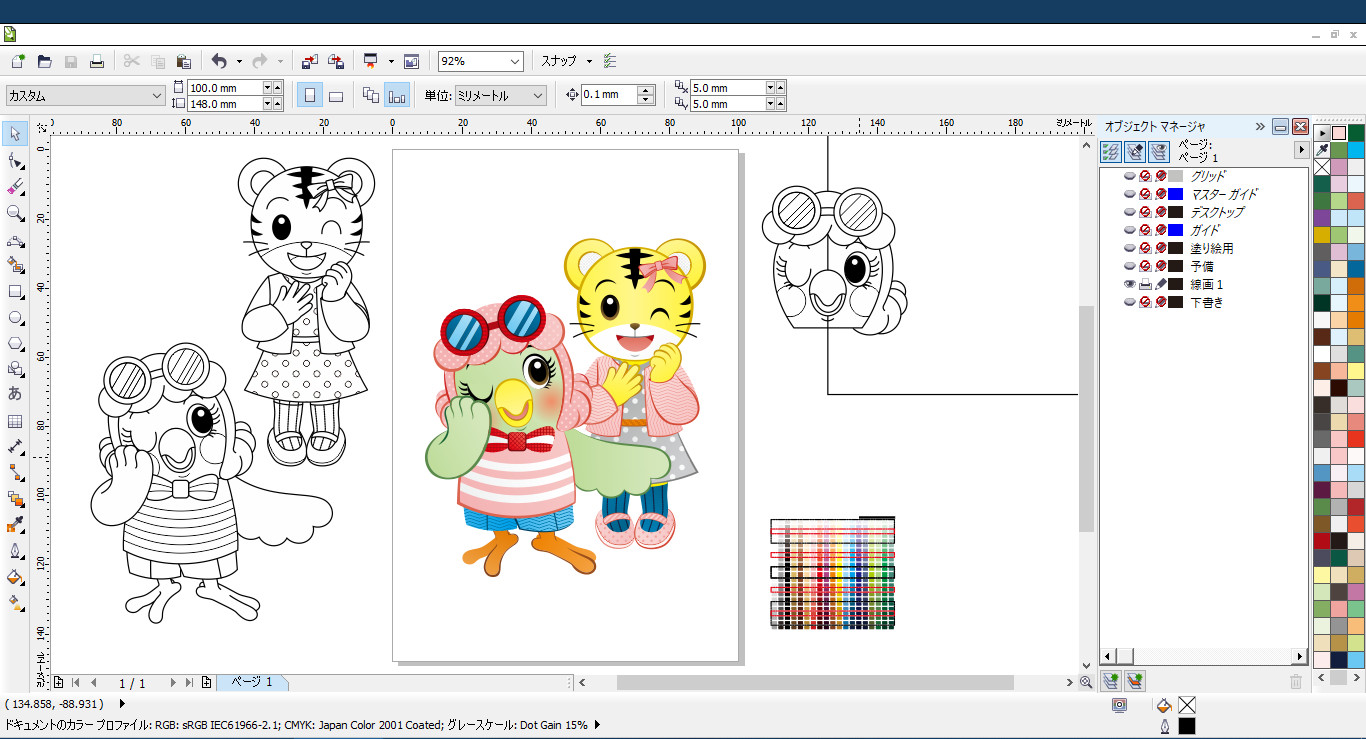Open the カスタム page size dropdown
The image size is (1366, 739).
point(157,96)
